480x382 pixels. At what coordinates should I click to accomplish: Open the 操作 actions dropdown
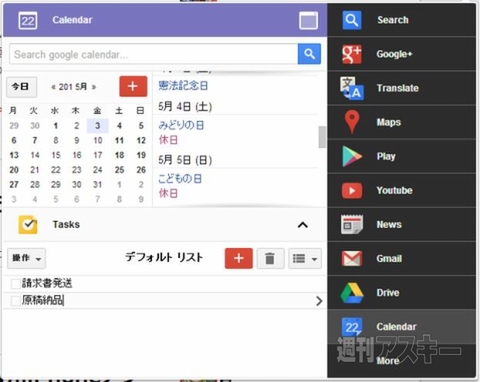[26, 258]
